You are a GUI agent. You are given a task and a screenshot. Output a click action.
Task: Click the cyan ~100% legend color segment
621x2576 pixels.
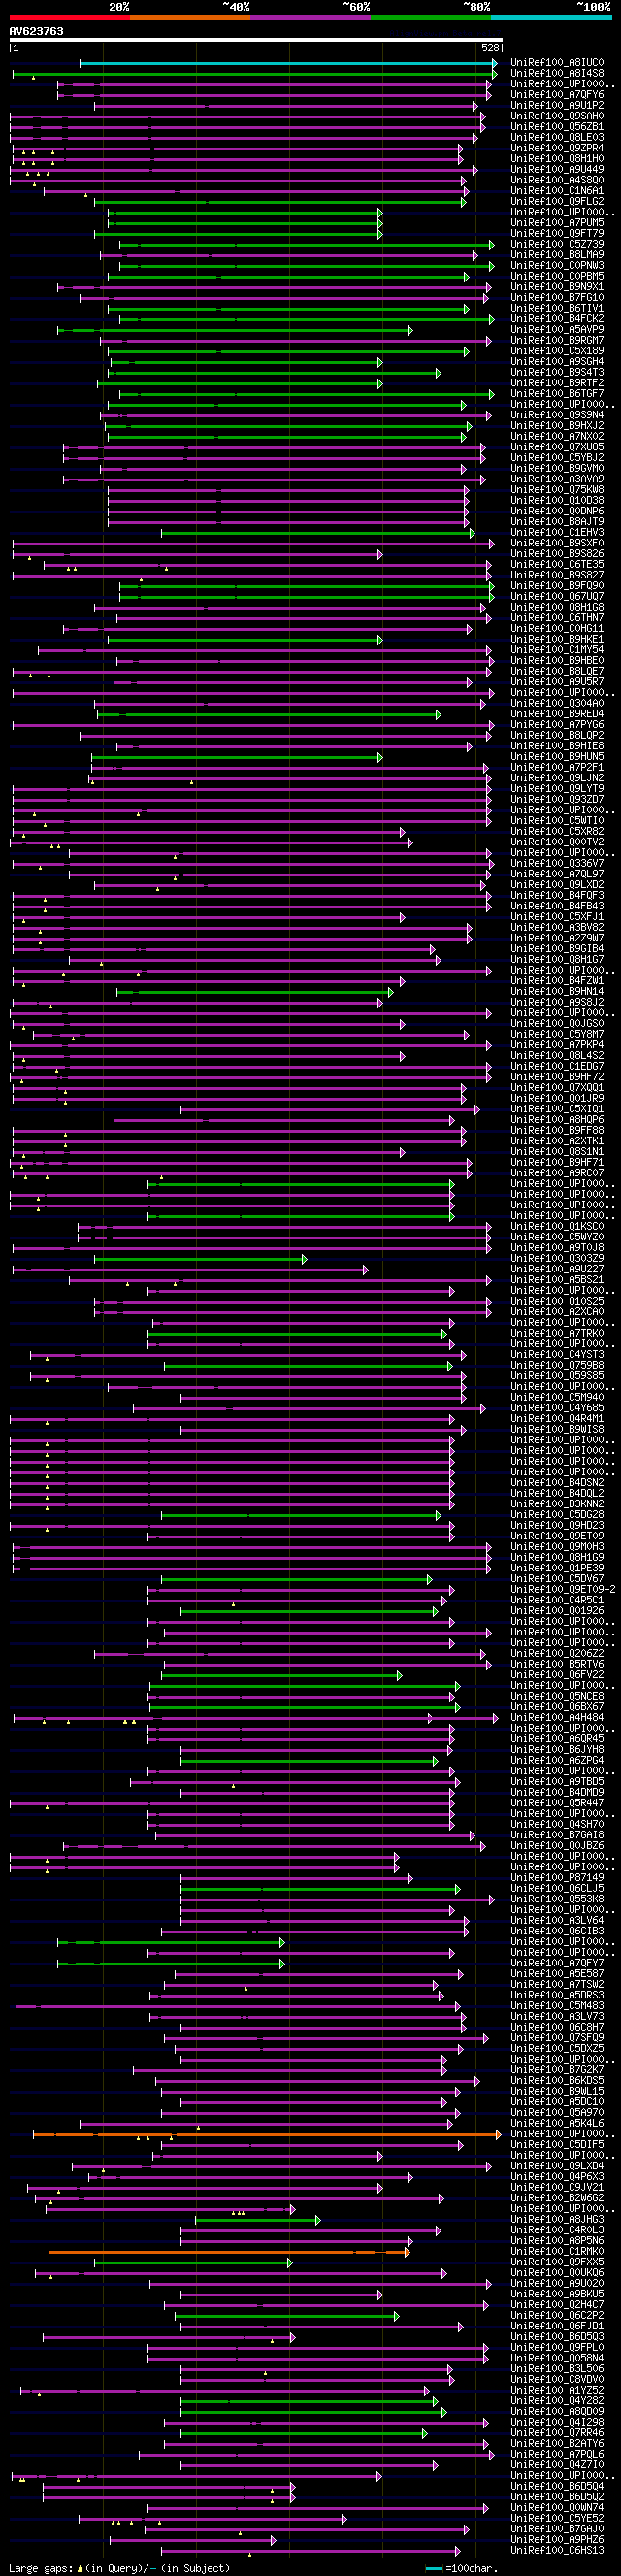coord(551,17)
